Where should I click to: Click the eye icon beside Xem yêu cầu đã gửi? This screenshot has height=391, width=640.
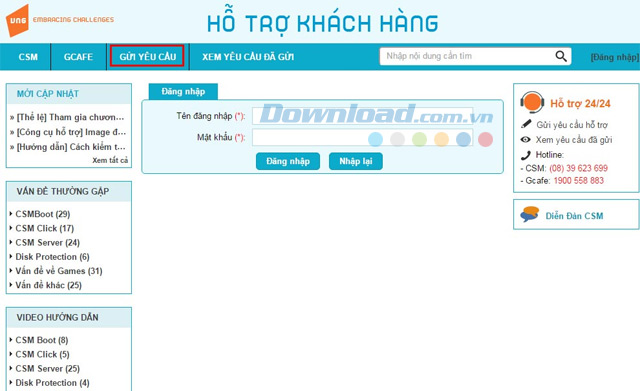(526, 140)
